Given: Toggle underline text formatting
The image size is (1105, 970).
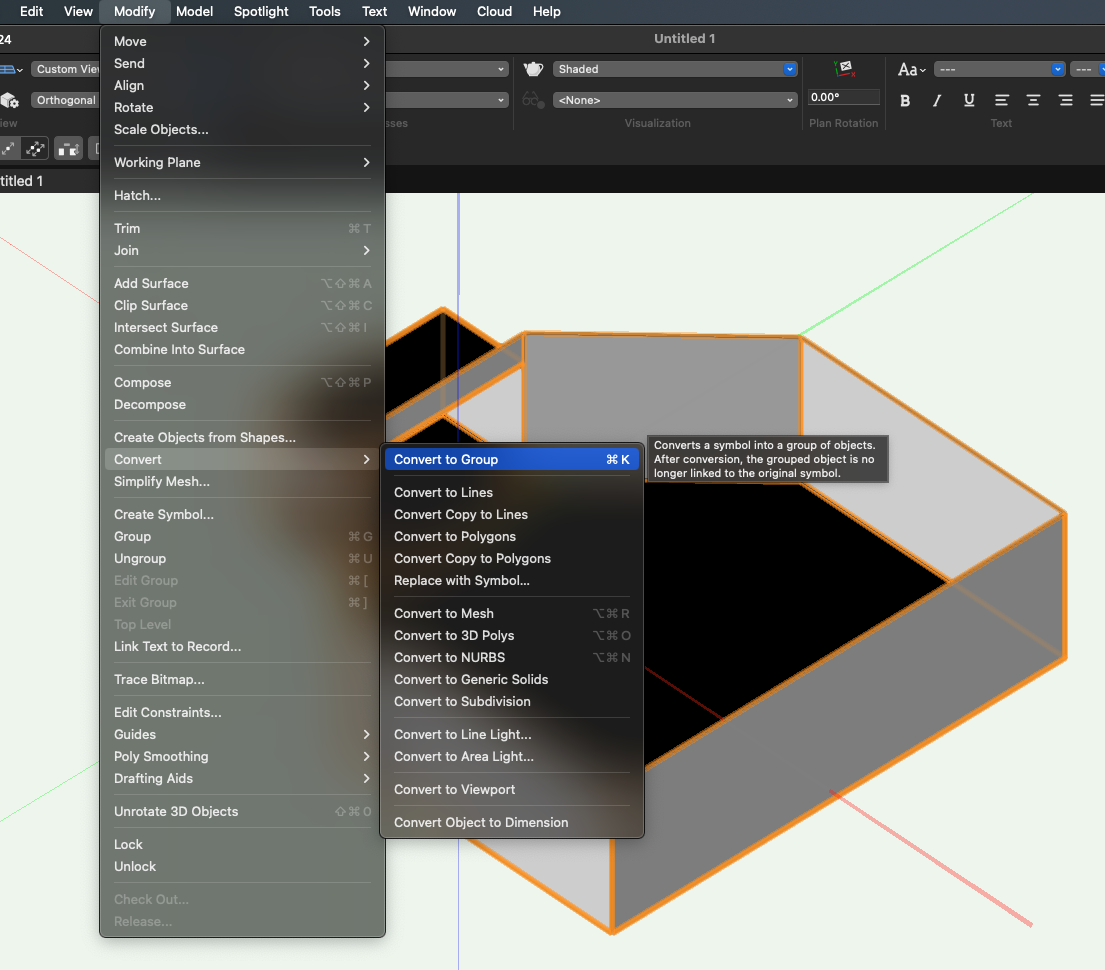Looking at the screenshot, I should pos(969,100).
